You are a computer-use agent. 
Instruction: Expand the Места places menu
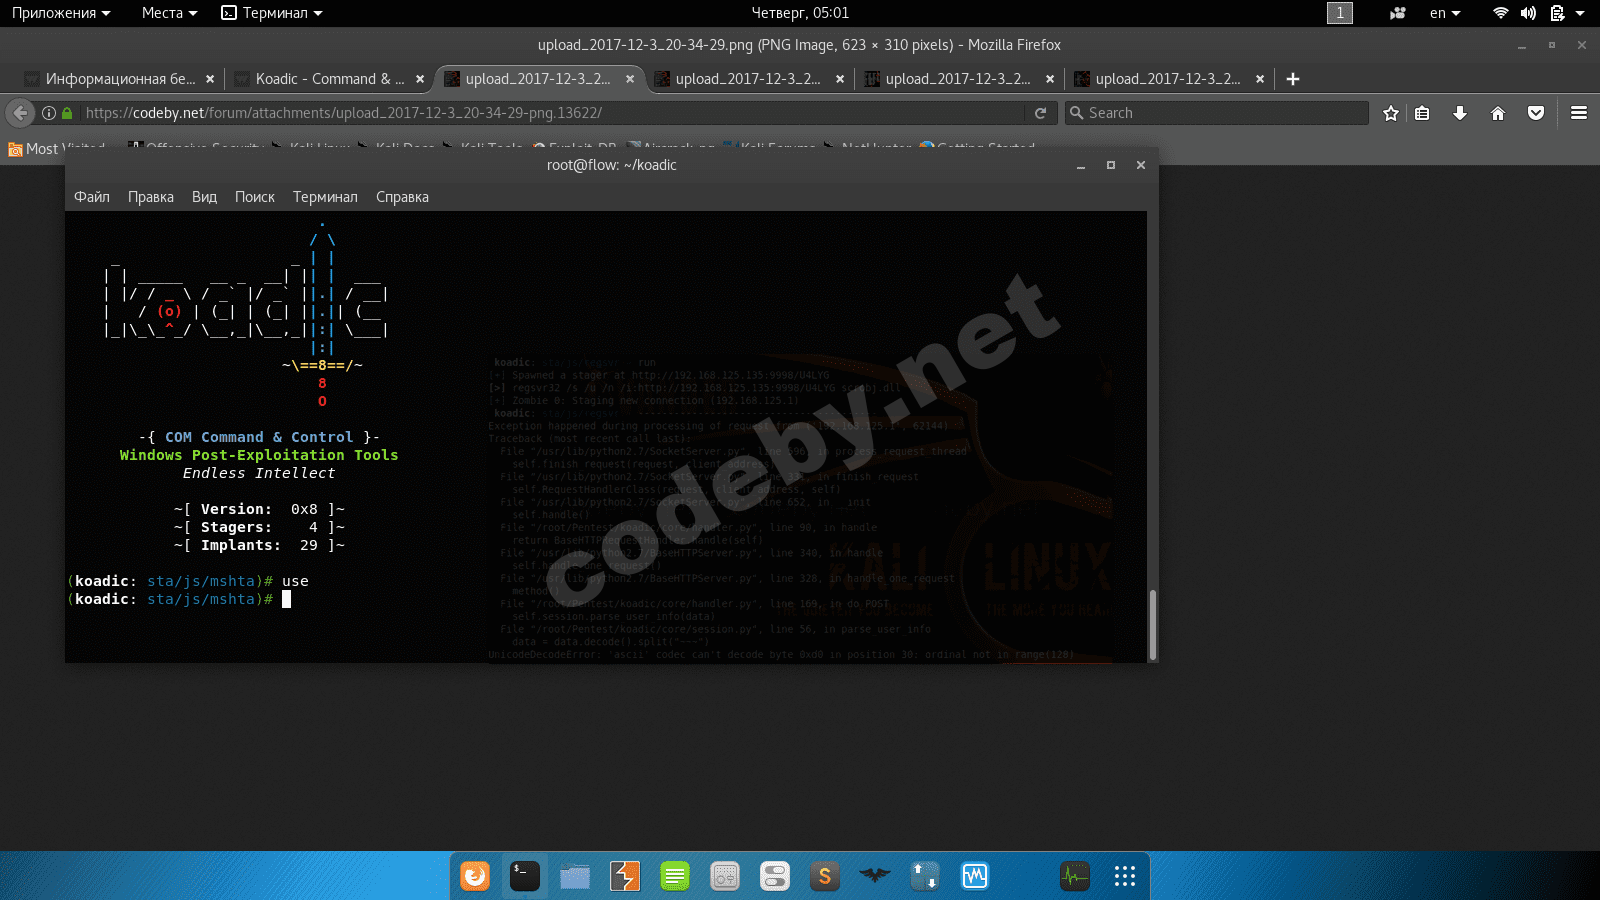coord(169,13)
